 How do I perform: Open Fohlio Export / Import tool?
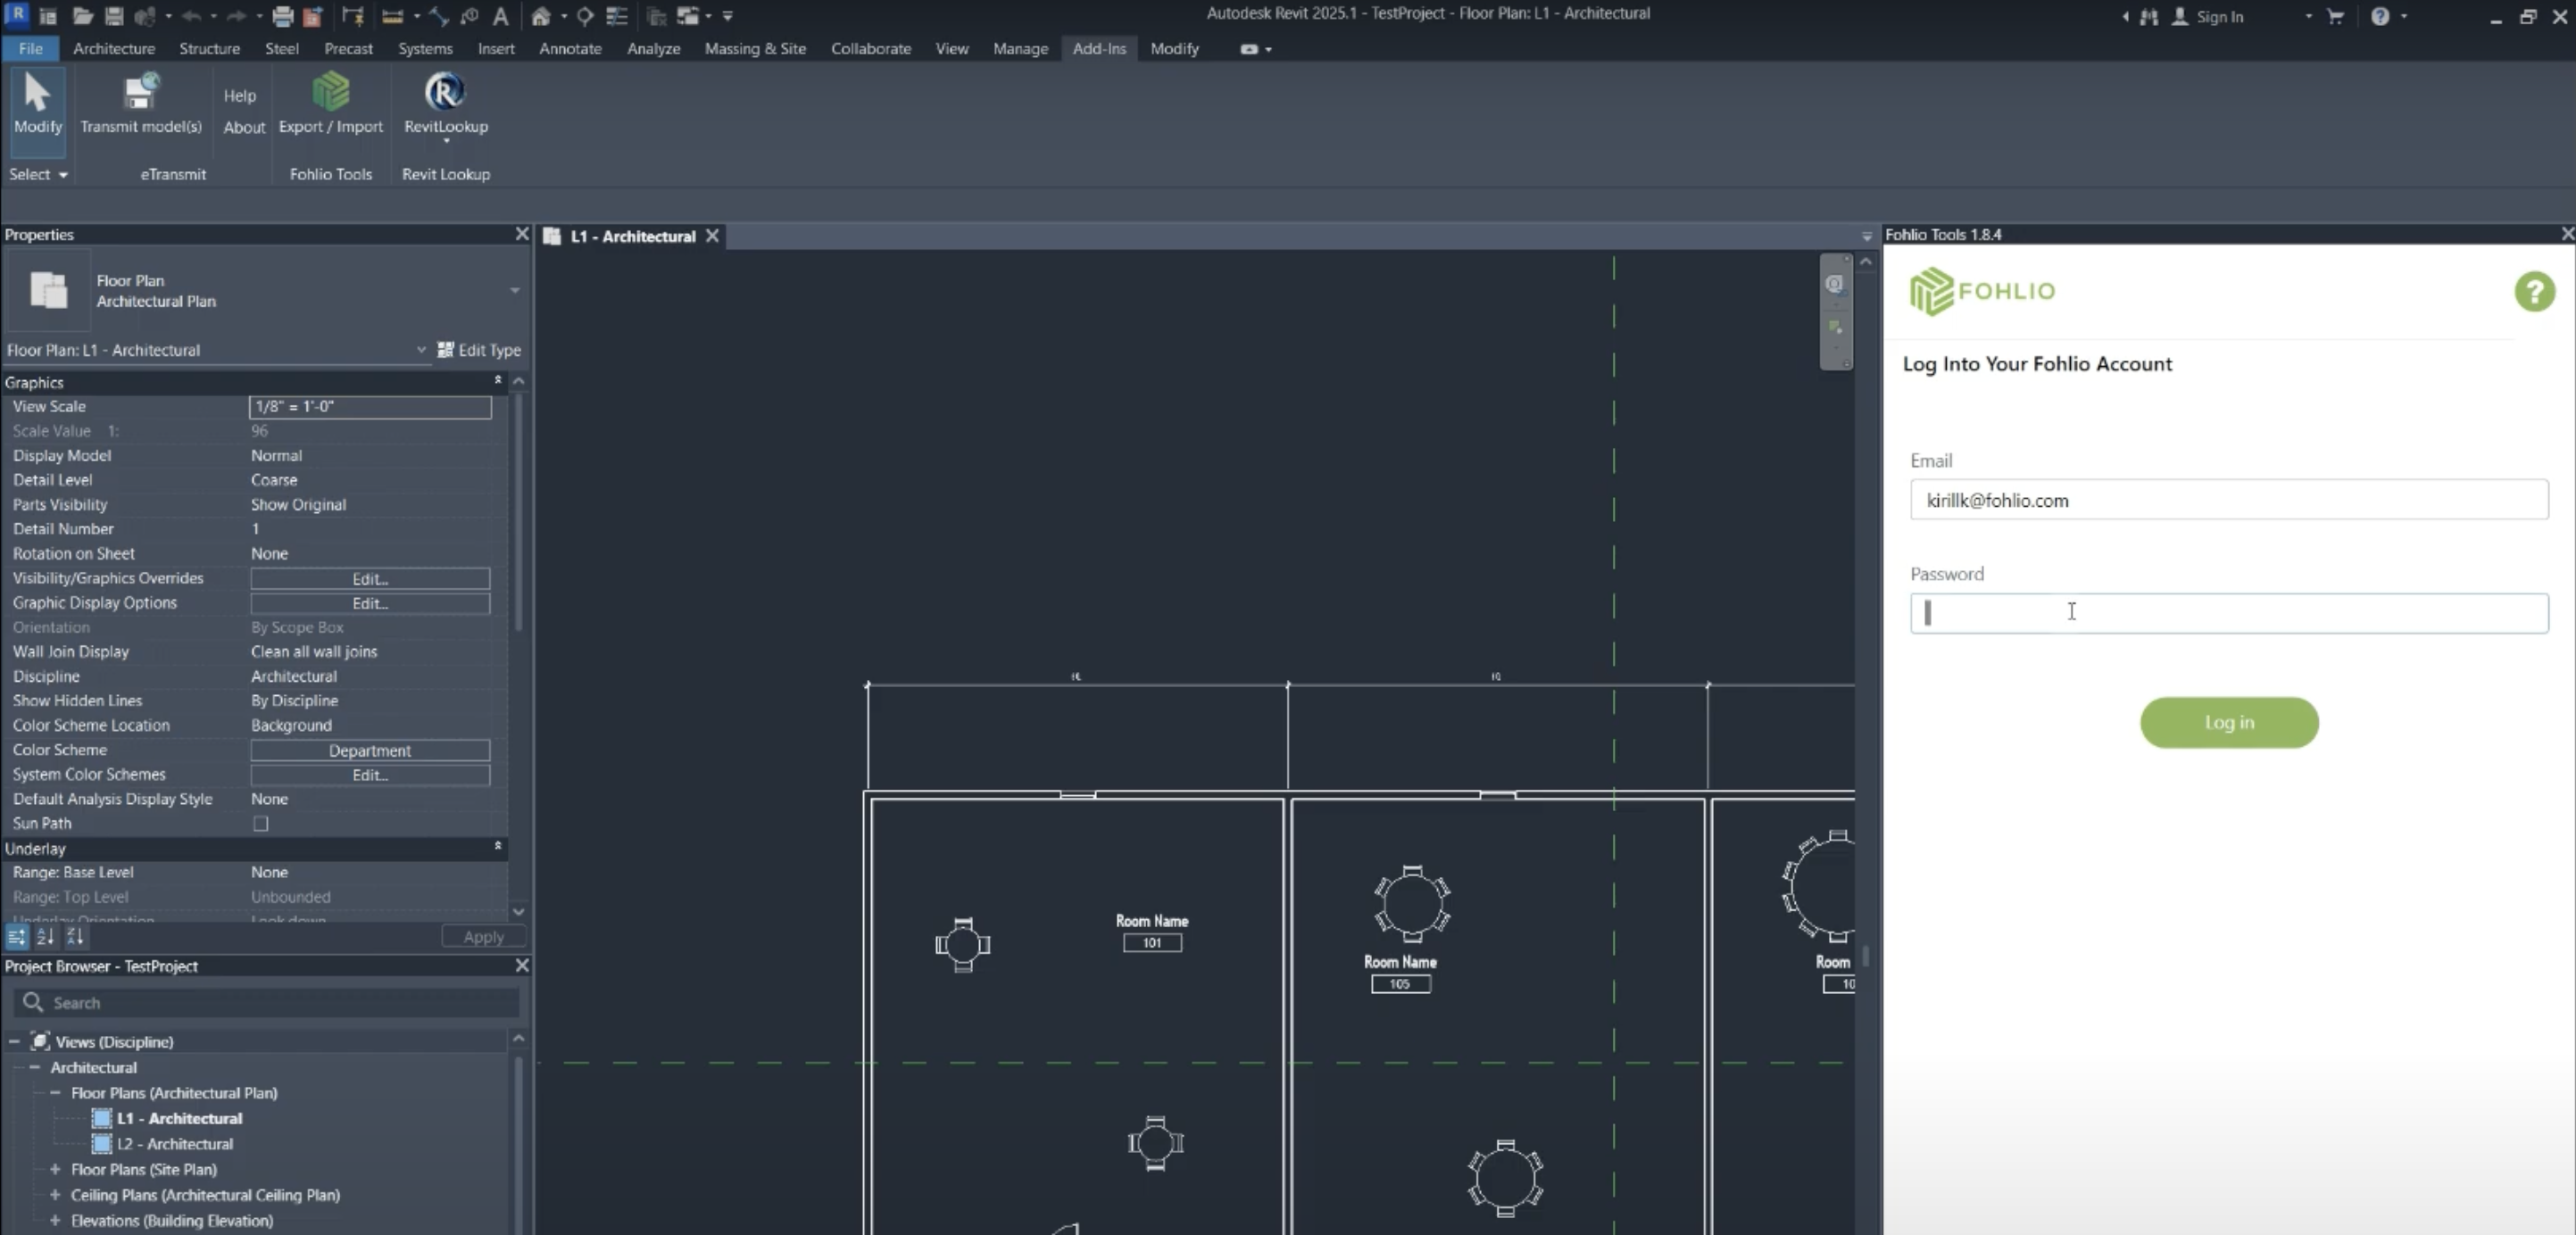[x=331, y=103]
